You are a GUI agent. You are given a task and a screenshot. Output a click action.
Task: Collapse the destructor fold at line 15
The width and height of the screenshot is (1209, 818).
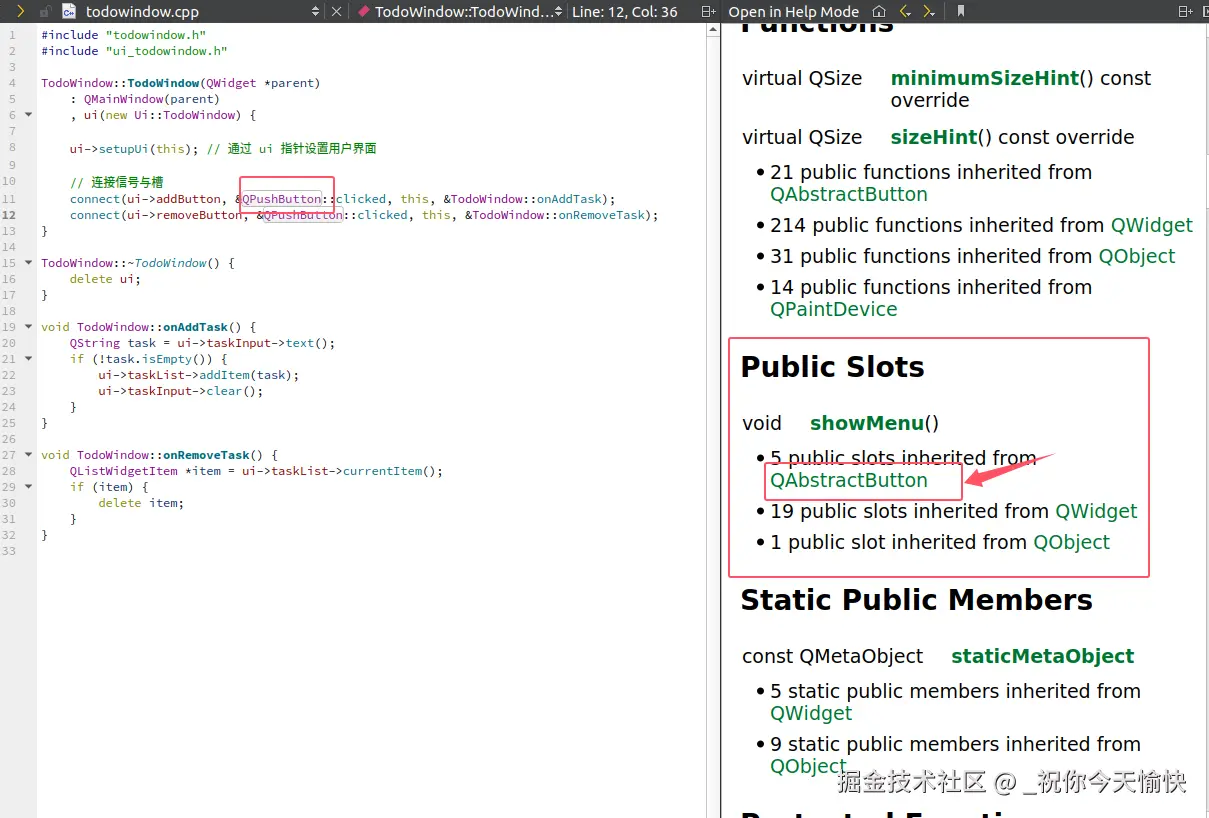pos(28,262)
